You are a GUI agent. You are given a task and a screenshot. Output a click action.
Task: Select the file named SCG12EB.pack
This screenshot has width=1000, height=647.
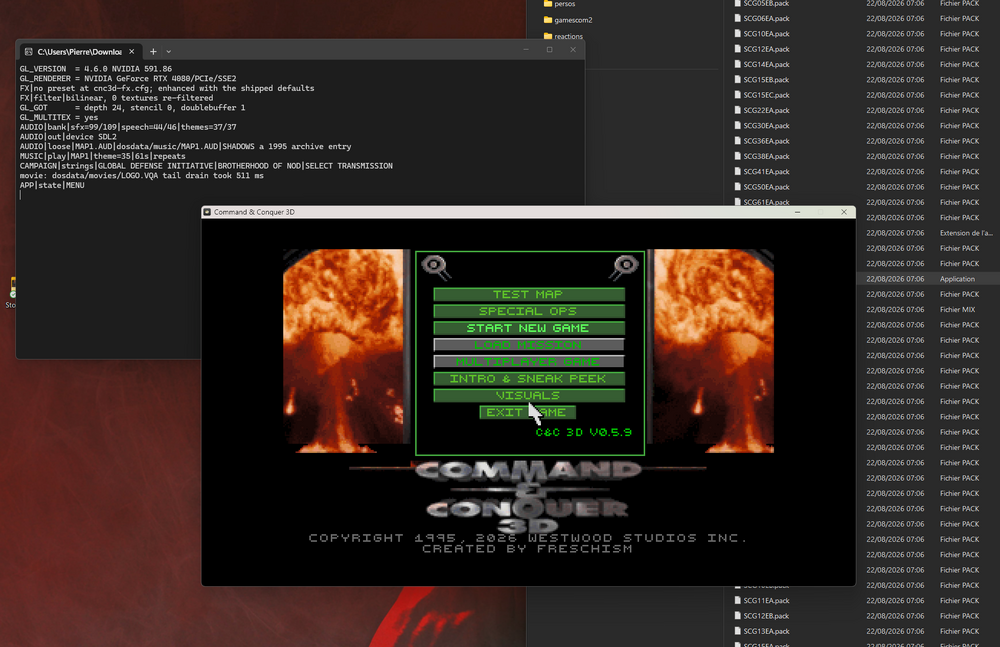coord(766,616)
